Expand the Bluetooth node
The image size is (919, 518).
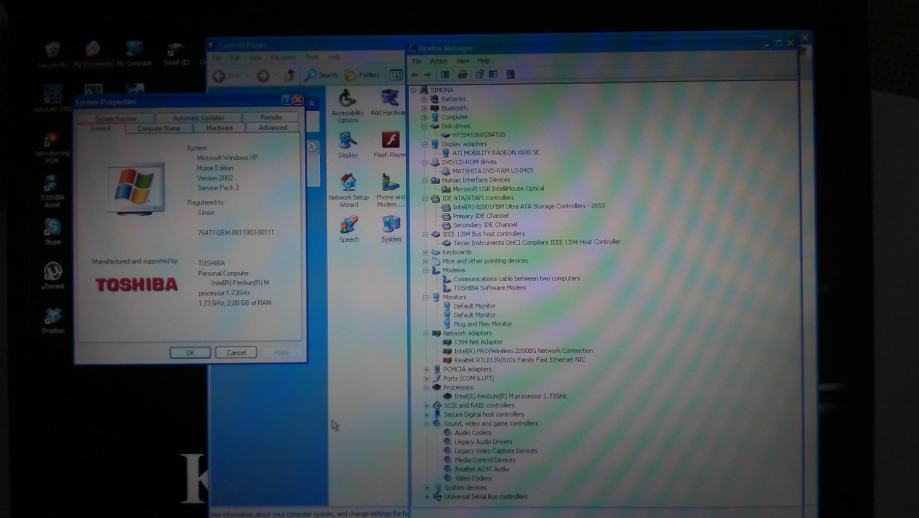(424, 108)
